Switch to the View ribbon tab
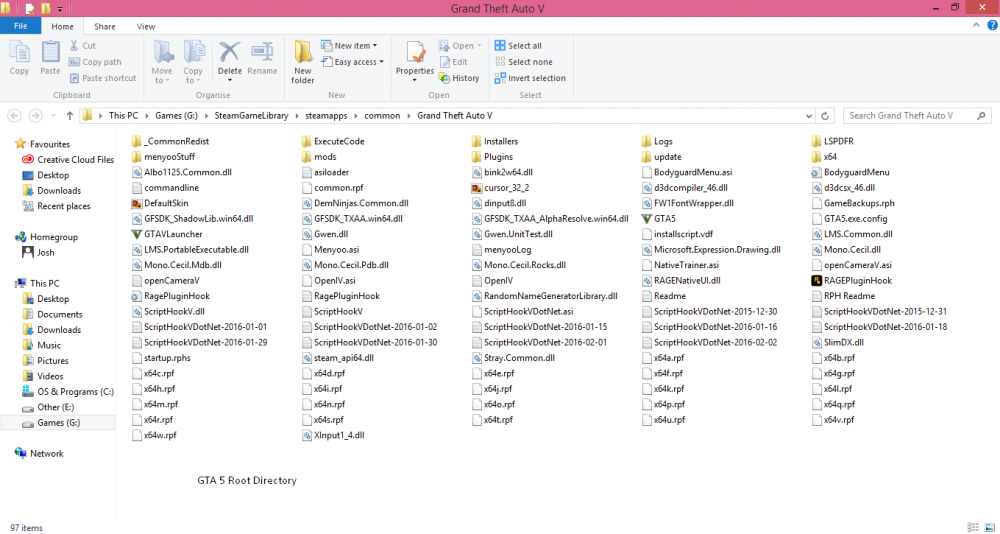1000x534 pixels. (145, 27)
